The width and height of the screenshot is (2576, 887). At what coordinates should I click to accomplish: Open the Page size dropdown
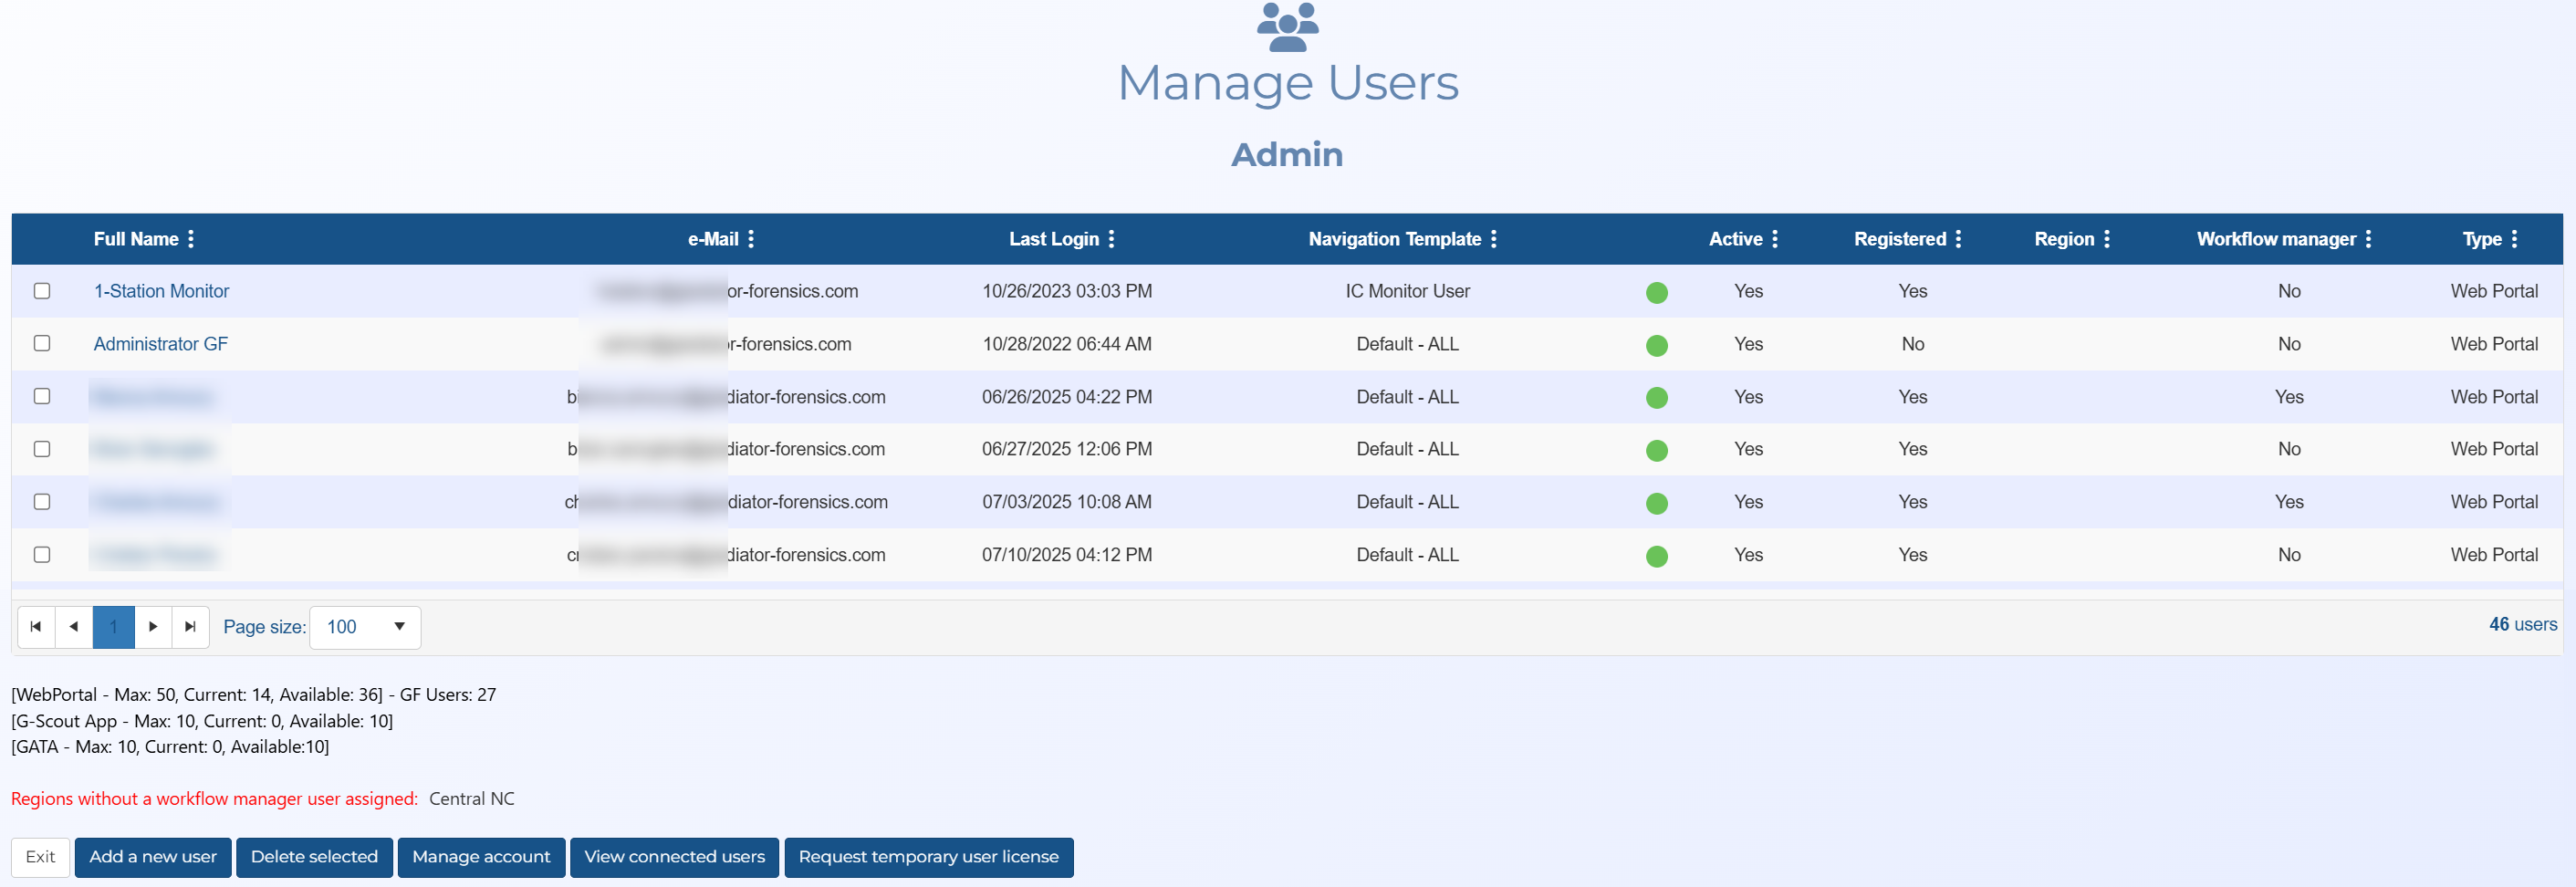pos(365,627)
